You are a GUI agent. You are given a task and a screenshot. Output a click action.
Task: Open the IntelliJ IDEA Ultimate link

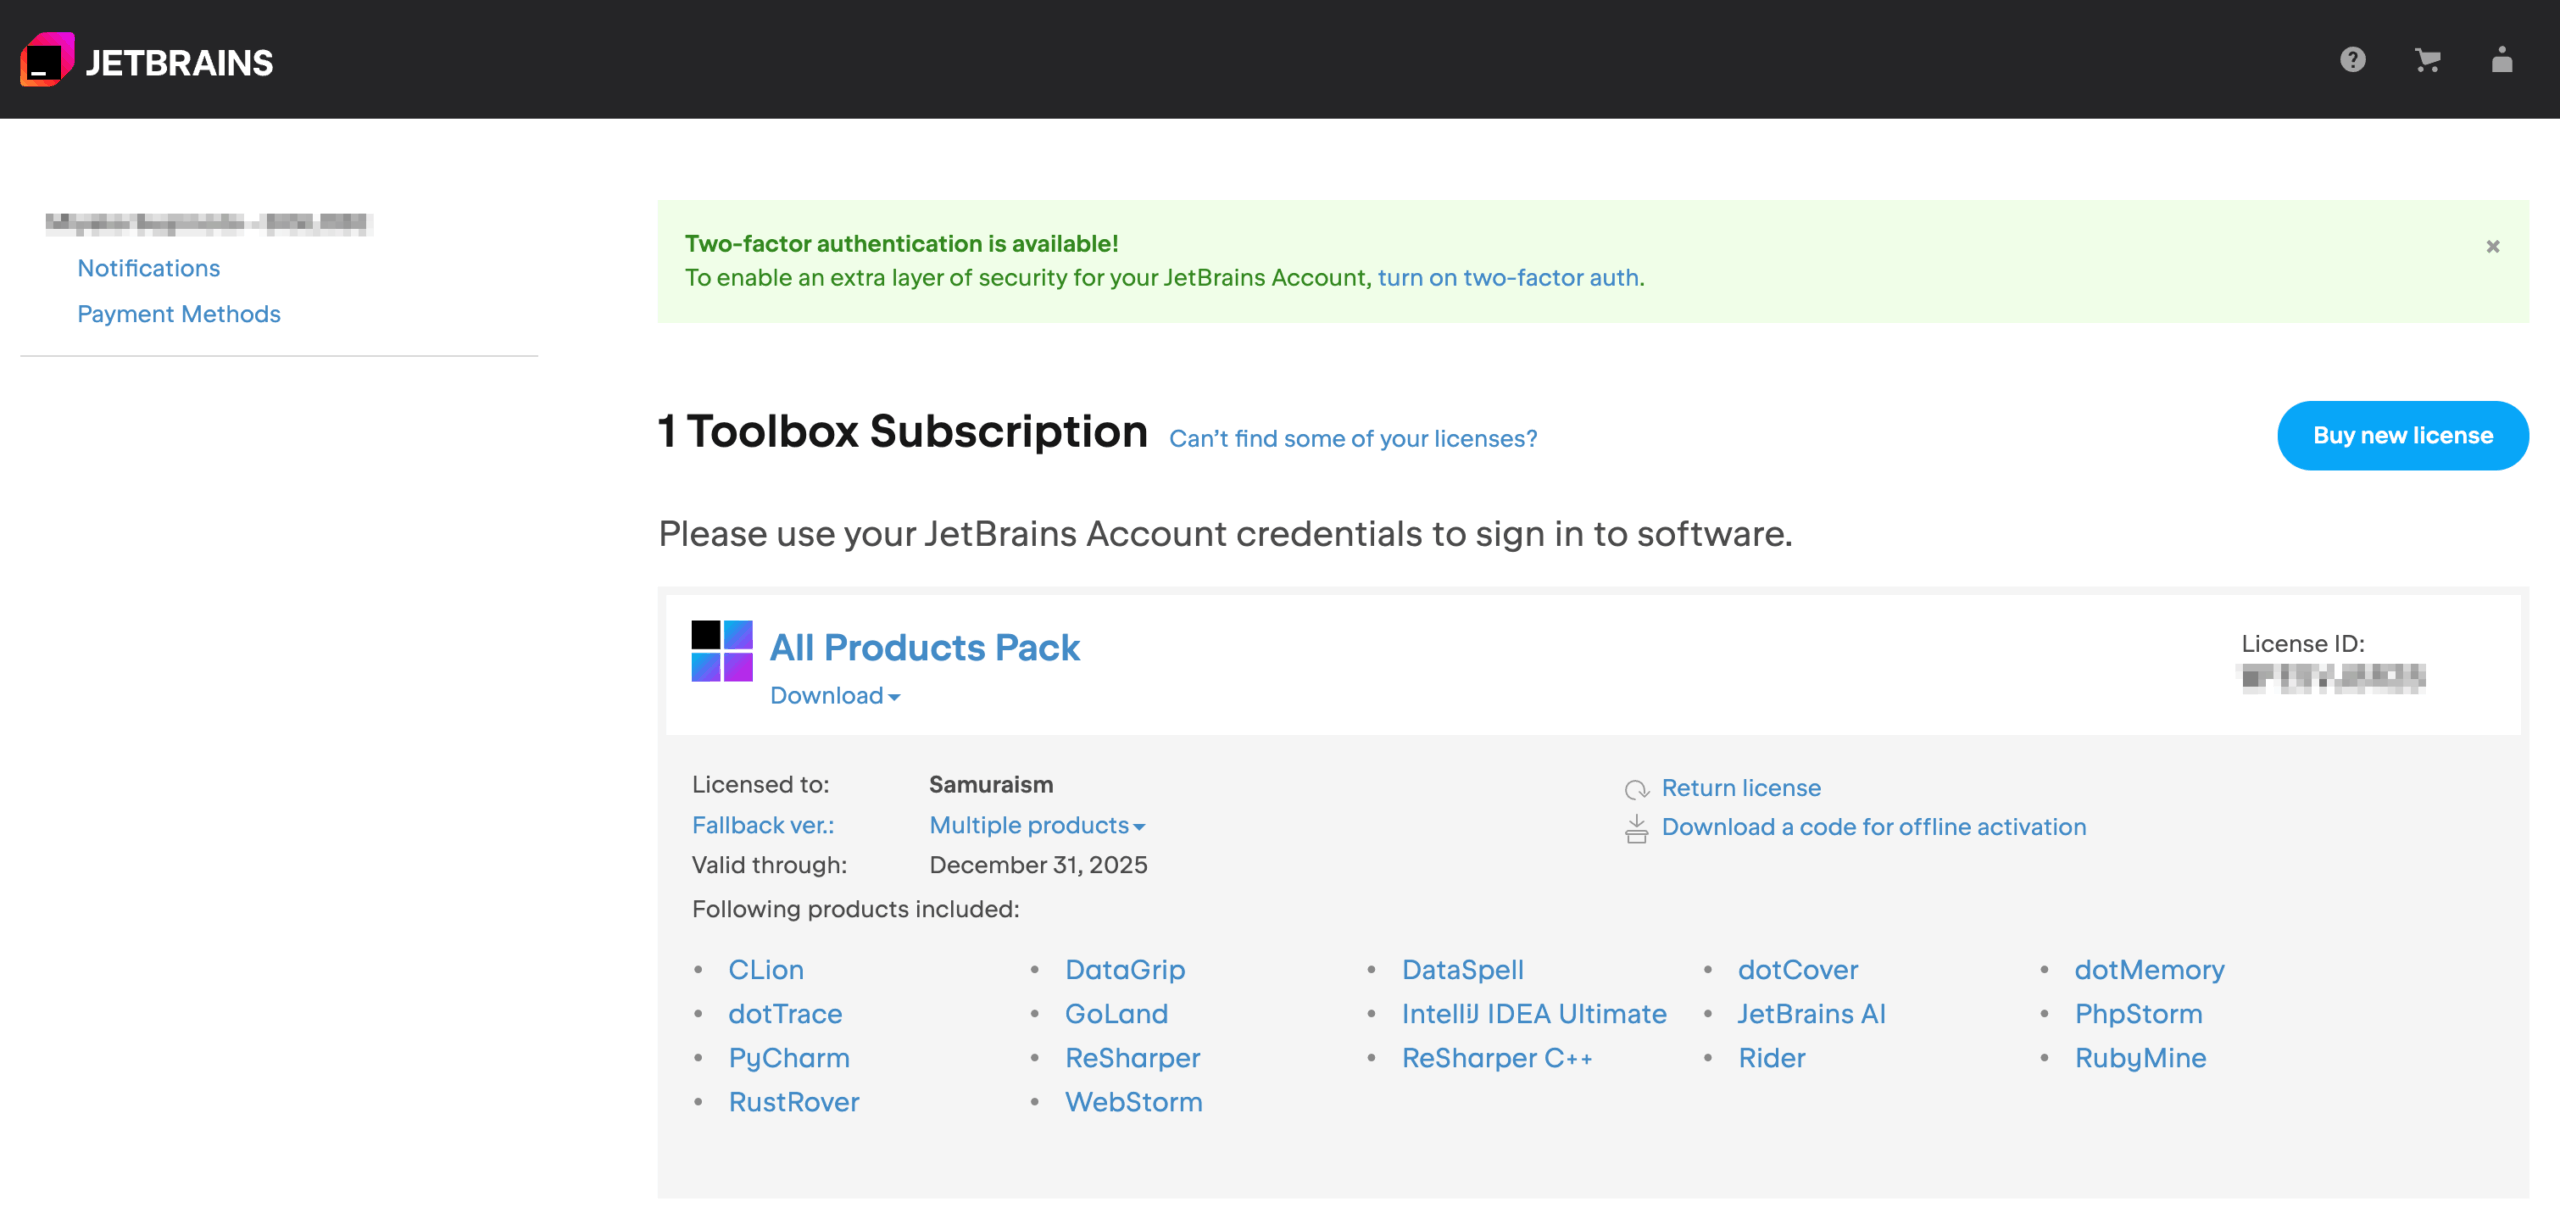tap(1534, 1014)
